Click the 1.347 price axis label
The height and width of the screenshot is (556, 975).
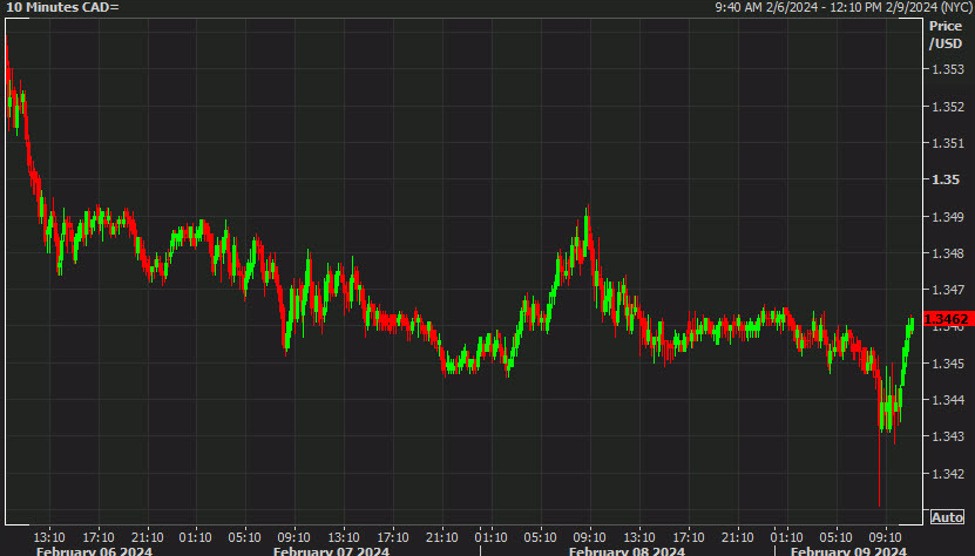pyautogui.click(x=948, y=290)
